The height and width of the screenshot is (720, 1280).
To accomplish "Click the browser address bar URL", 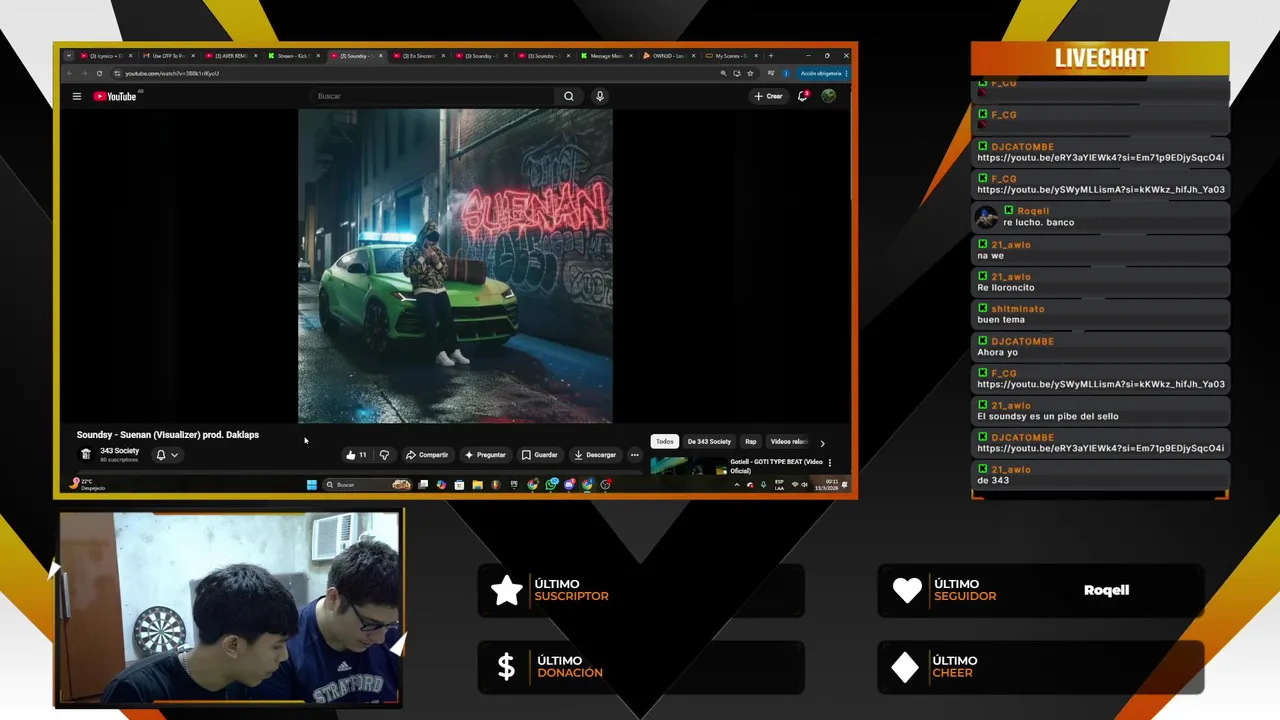I will [x=172, y=73].
